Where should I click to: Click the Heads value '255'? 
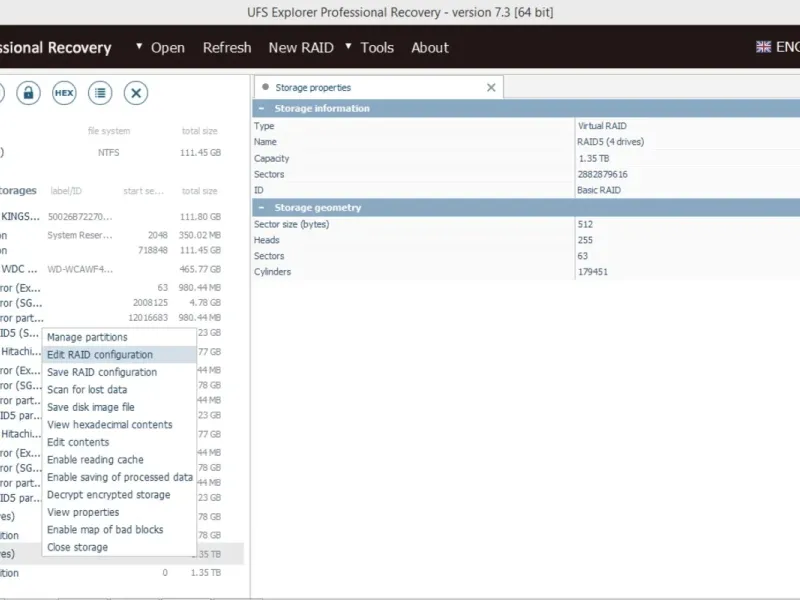585,240
